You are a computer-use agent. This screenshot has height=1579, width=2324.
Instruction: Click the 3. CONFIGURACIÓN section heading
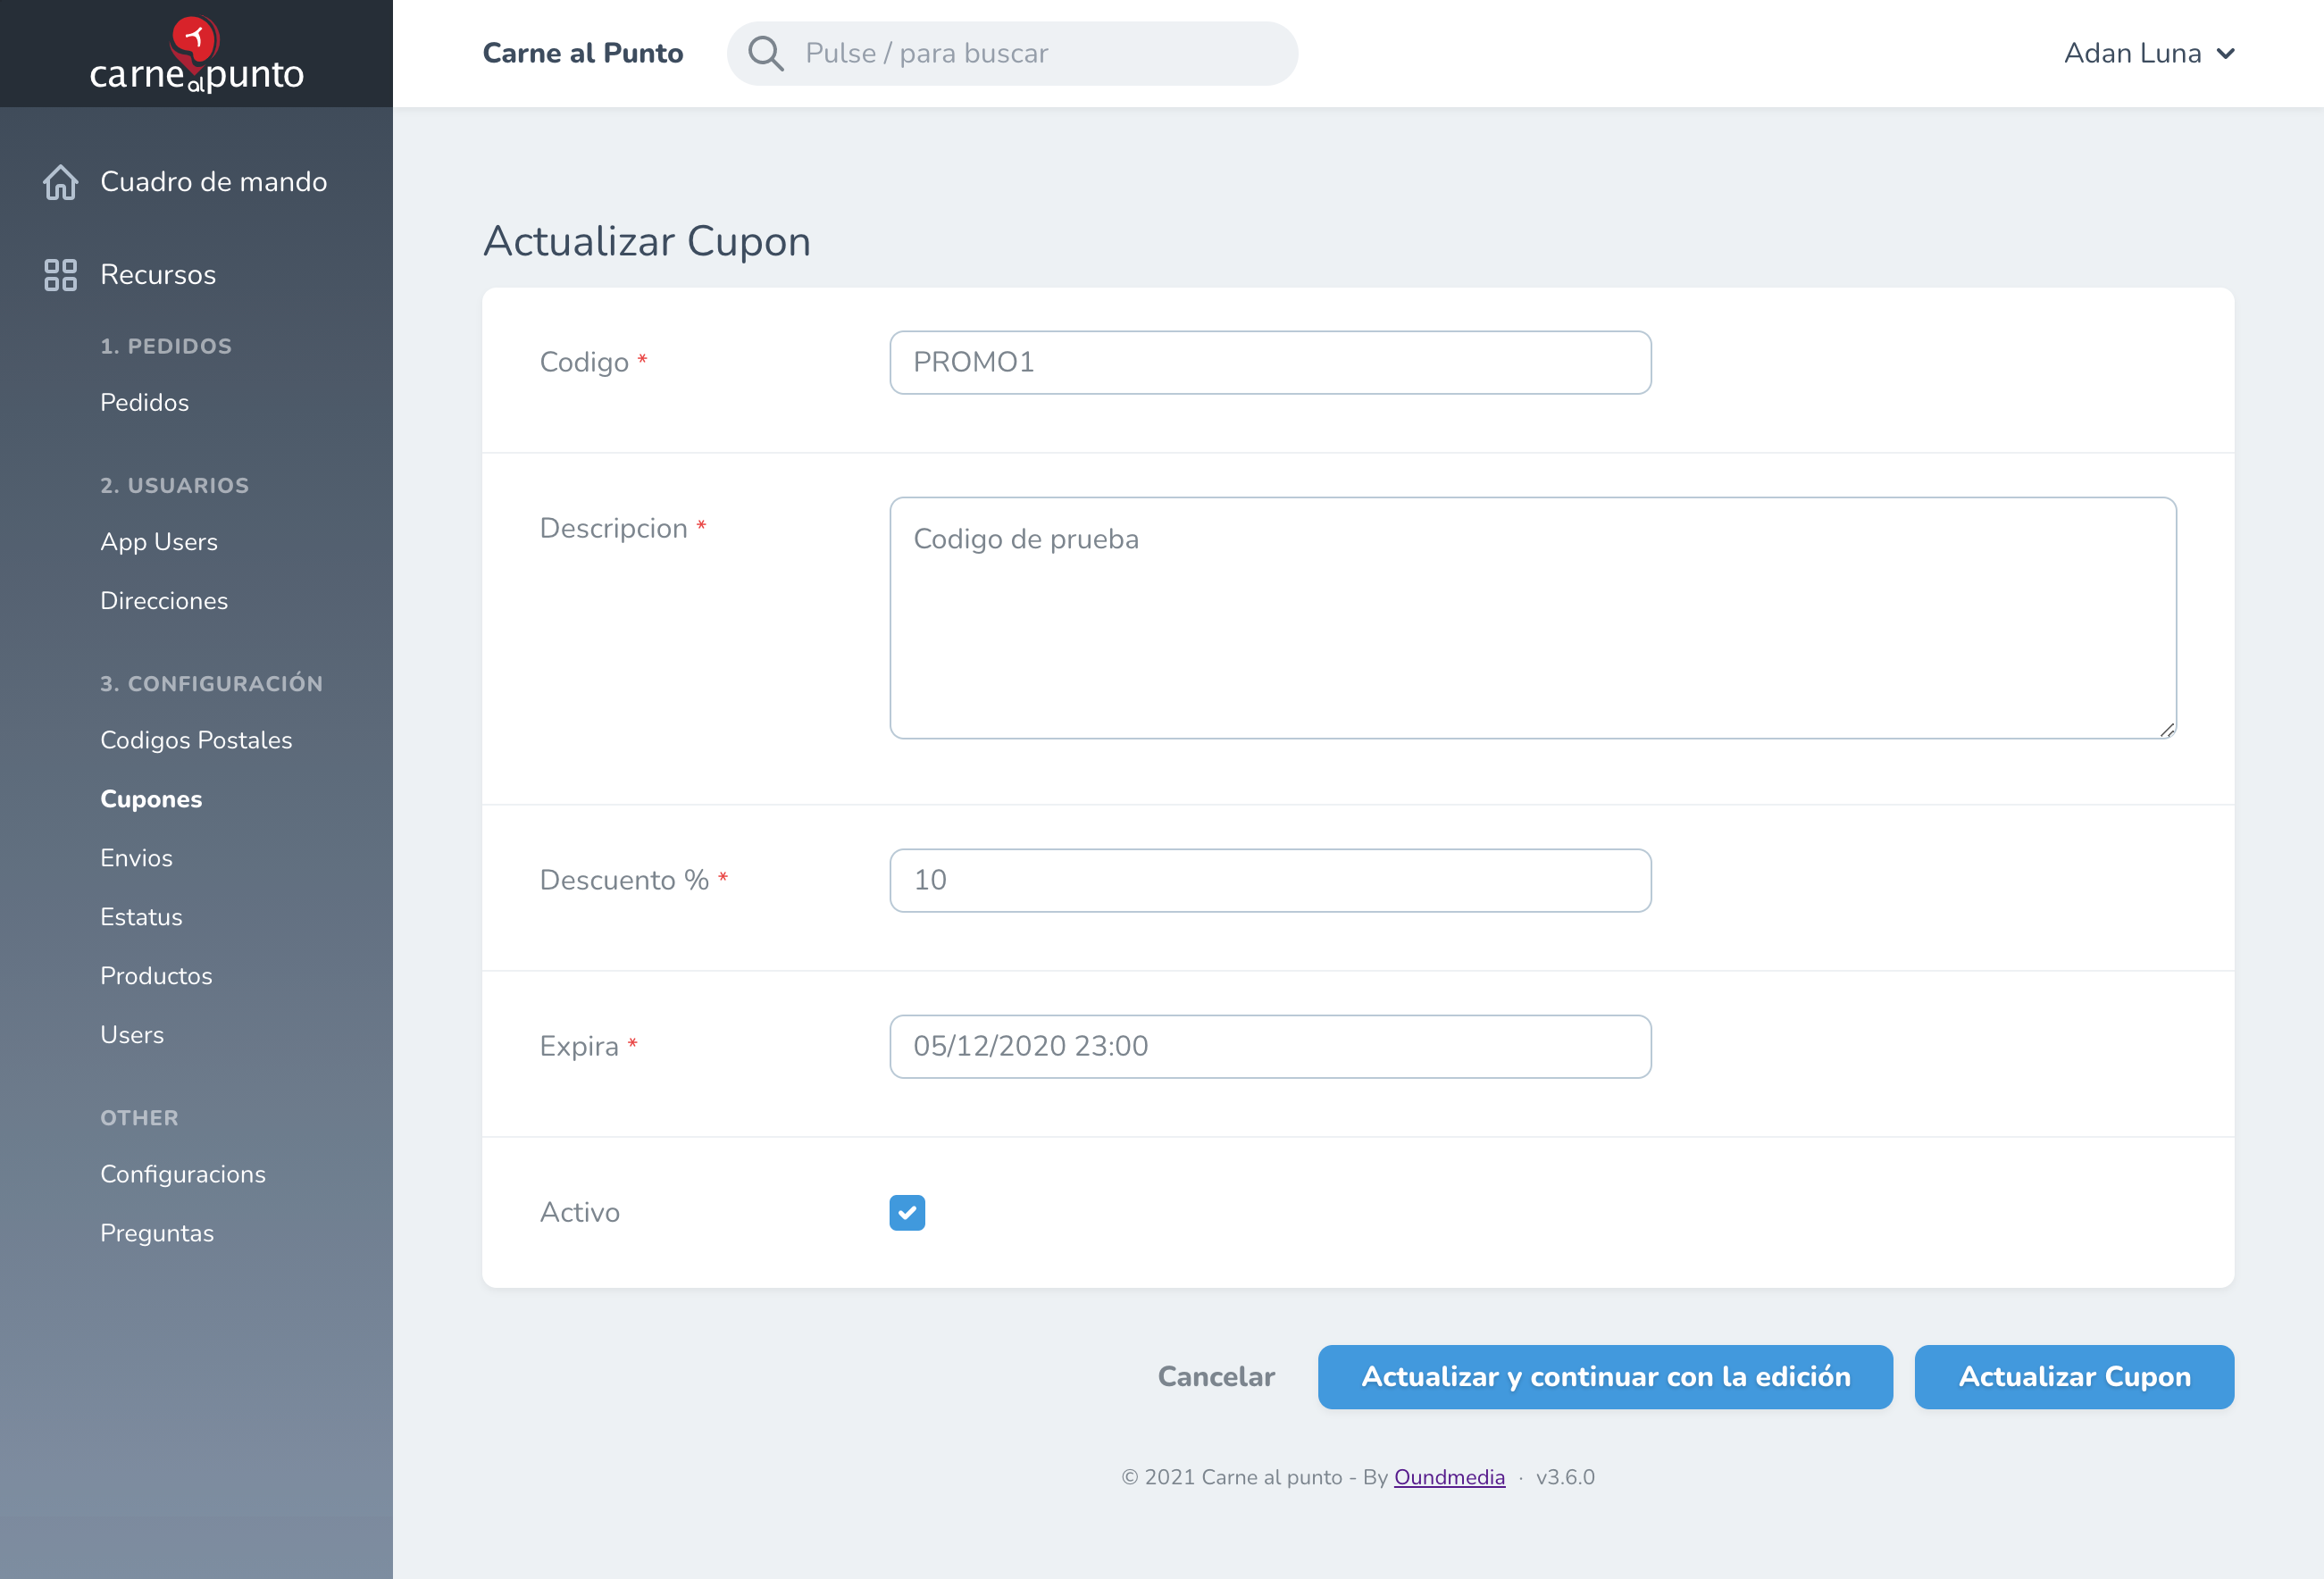tap(212, 683)
